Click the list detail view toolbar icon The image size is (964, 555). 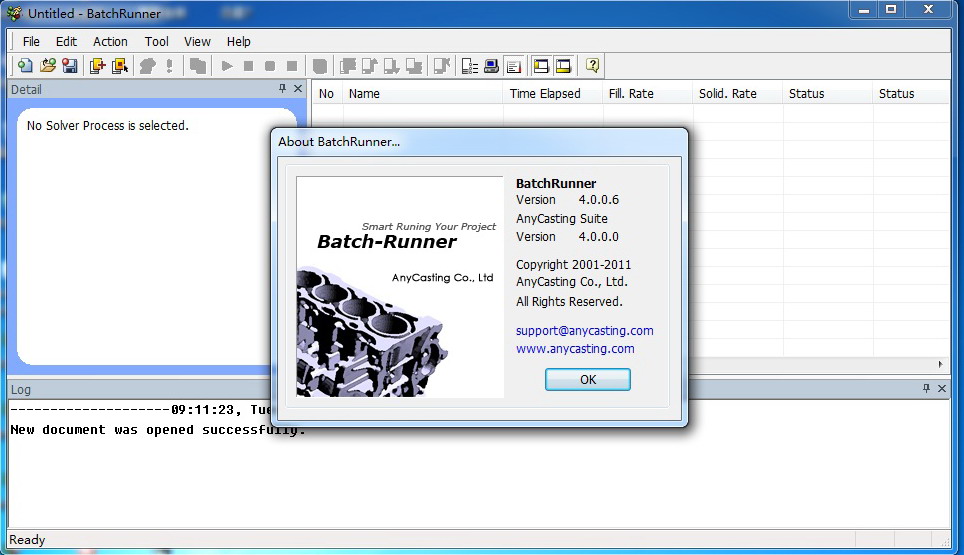click(x=470, y=66)
